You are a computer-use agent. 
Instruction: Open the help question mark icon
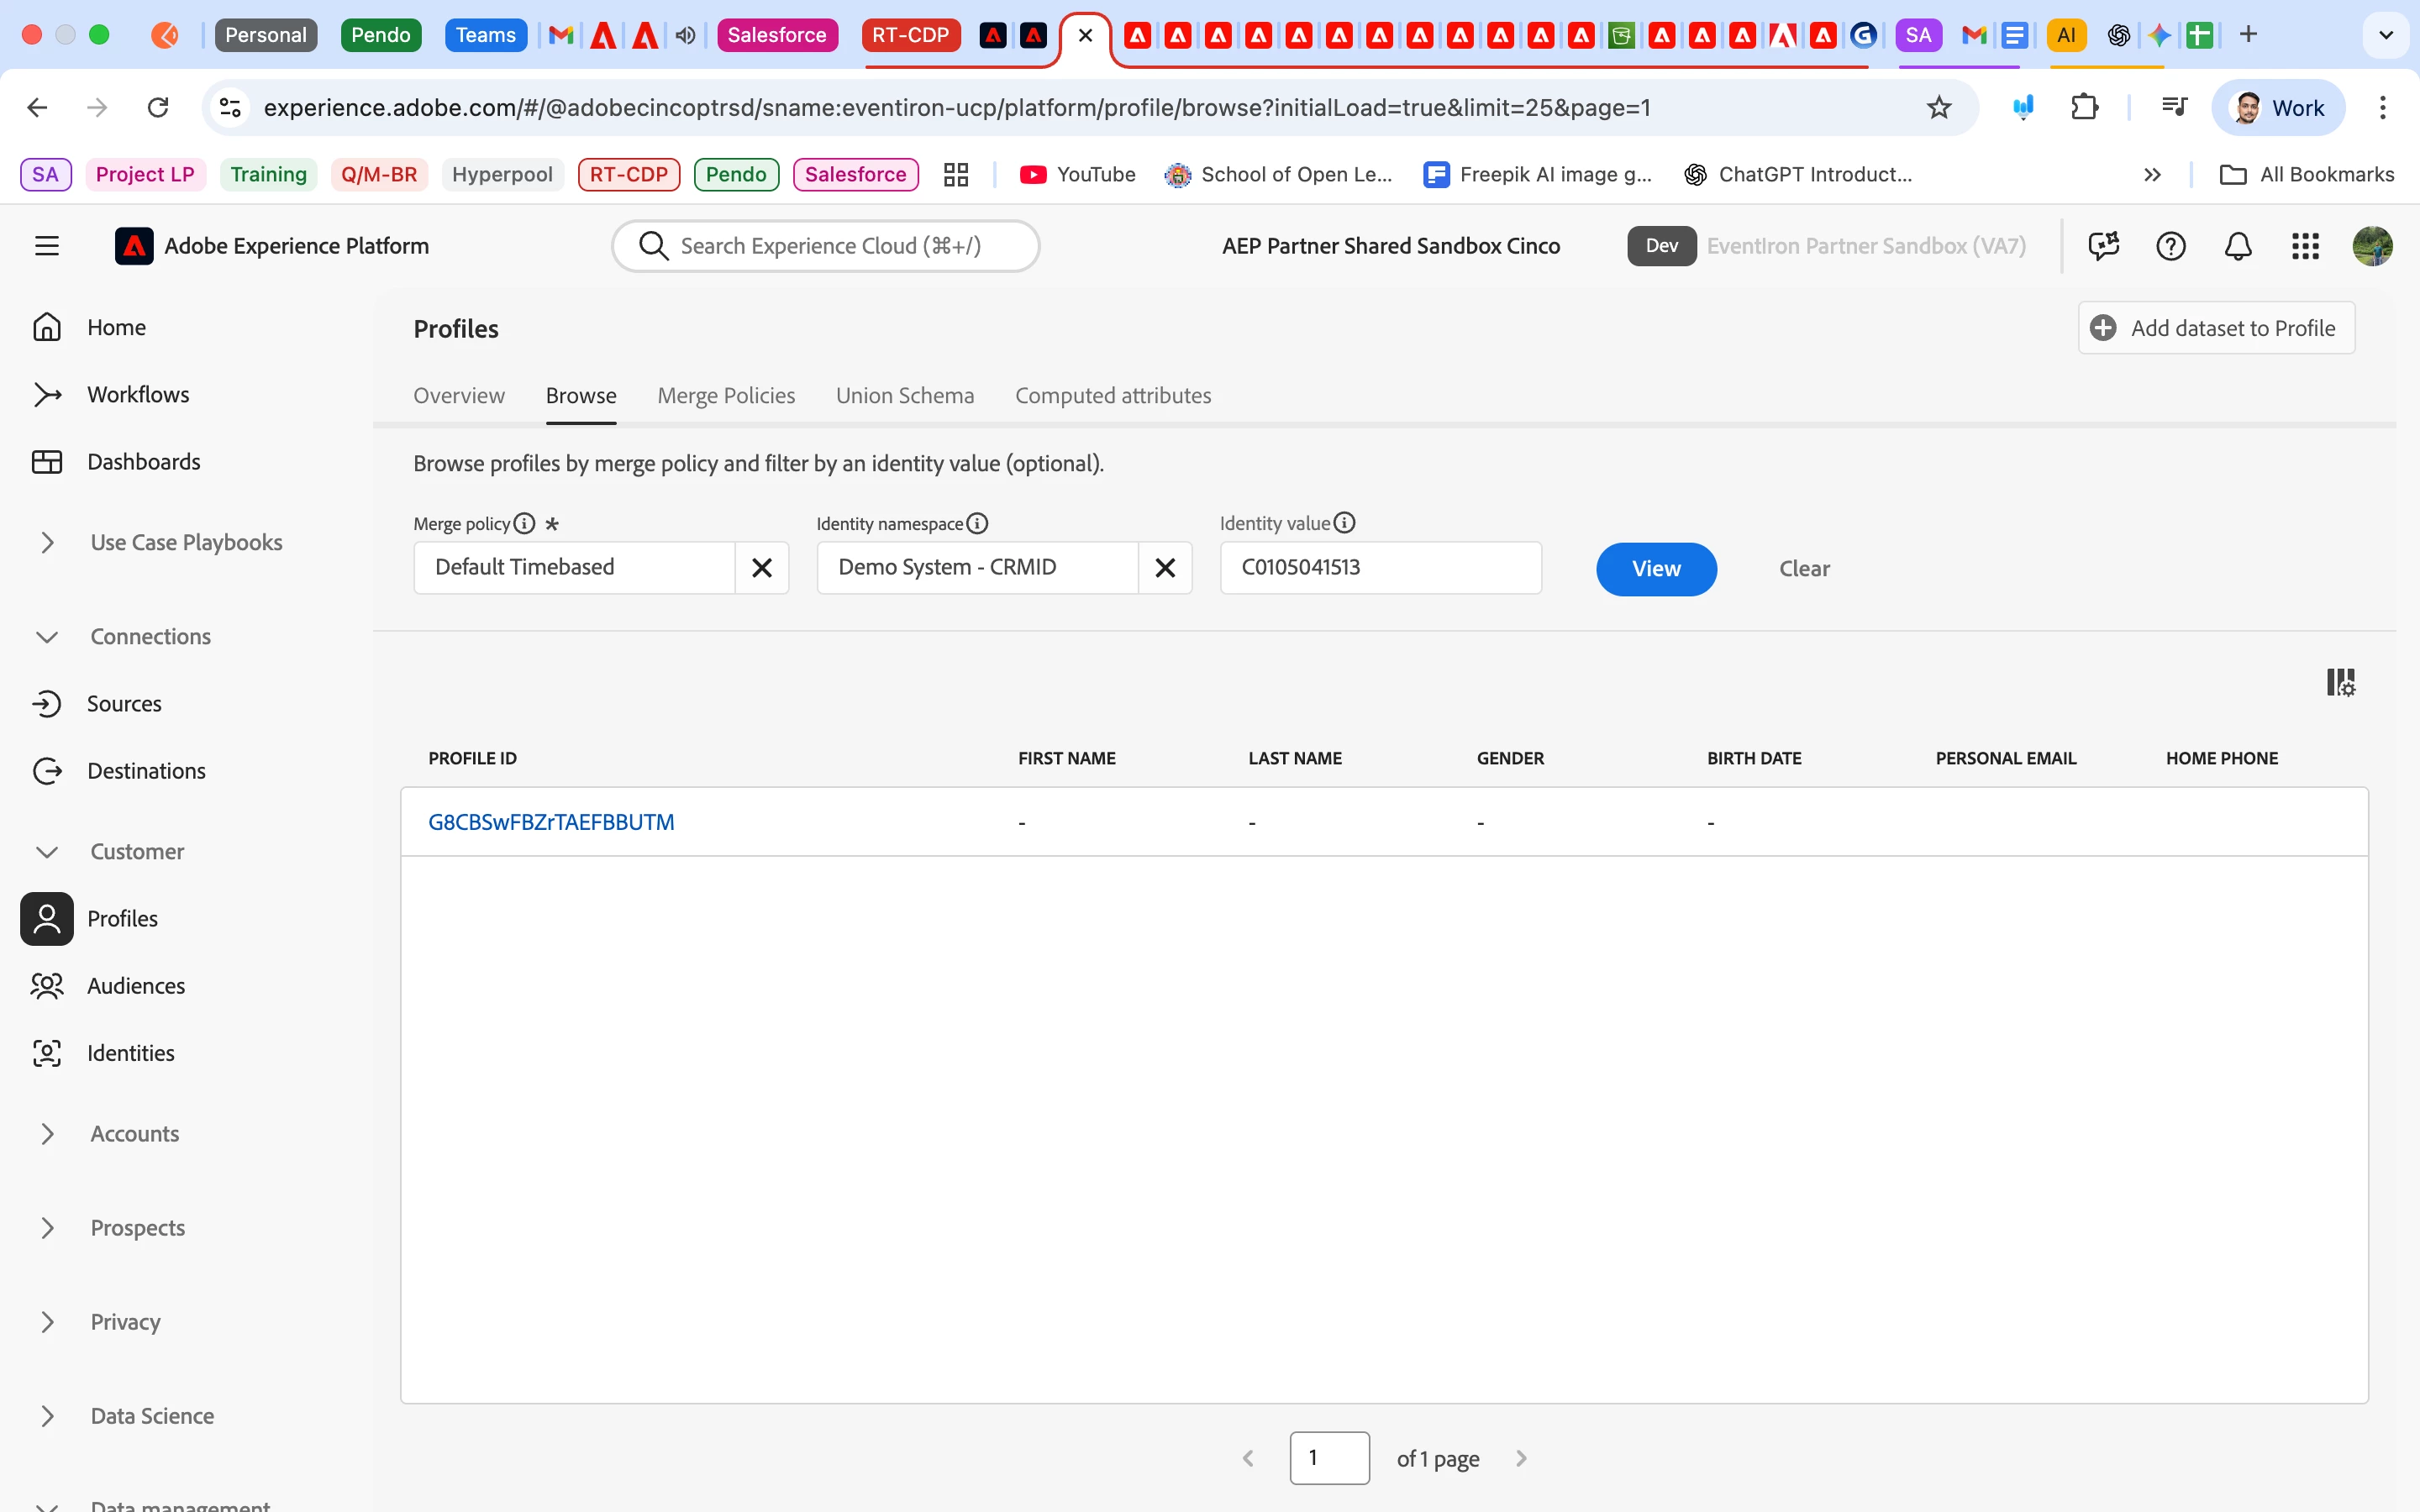(x=2170, y=246)
